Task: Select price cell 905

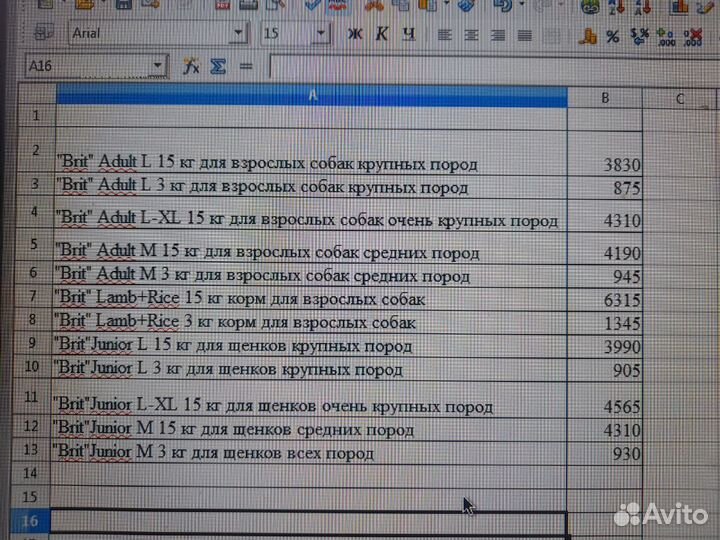Action: 604,370
